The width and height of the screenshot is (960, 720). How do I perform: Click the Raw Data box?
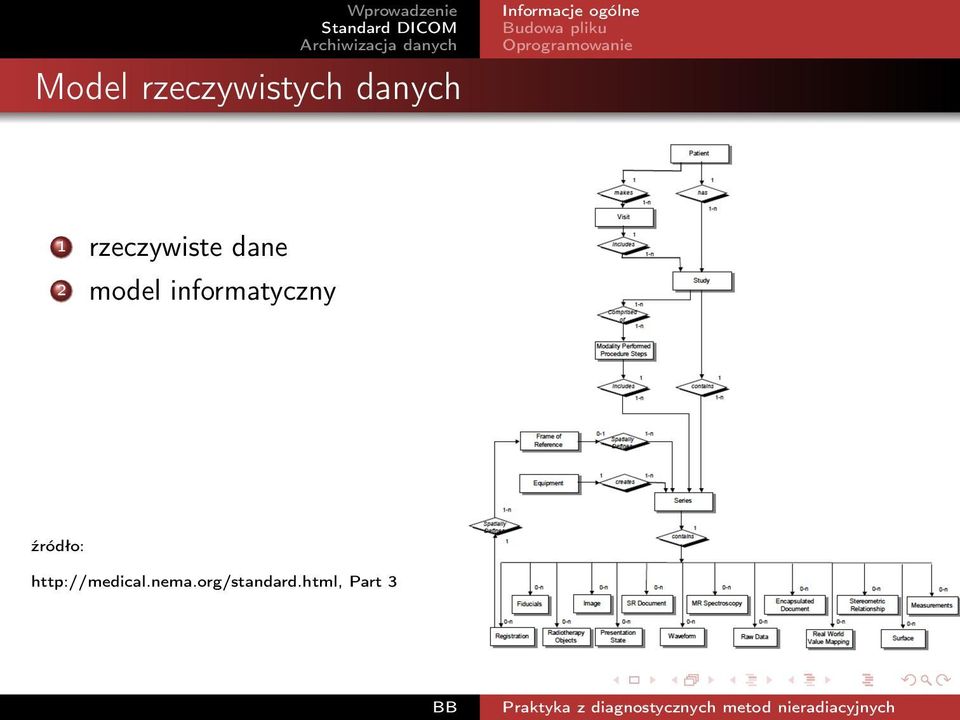[755, 637]
